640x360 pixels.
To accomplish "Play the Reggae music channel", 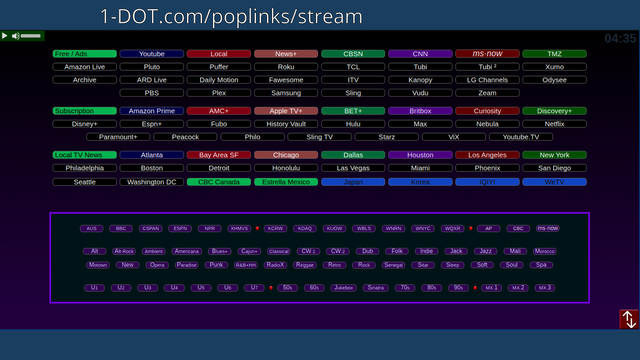I will point(304,265).
